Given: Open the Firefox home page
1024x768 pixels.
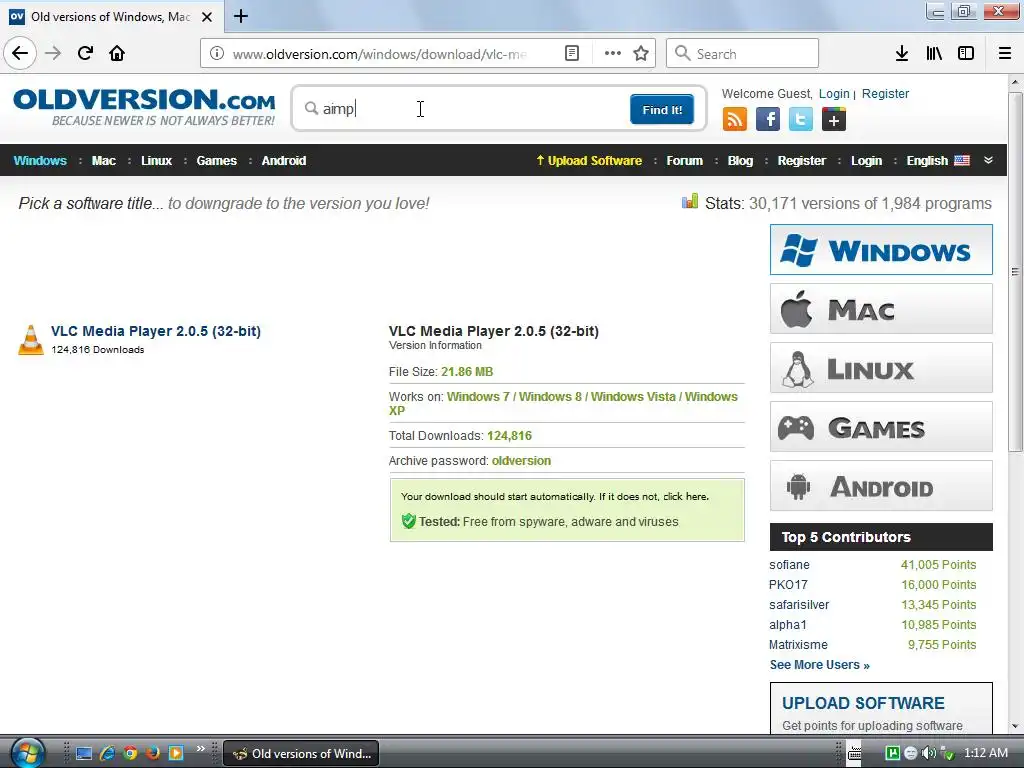Looking at the screenshot, I should point(117,53).
